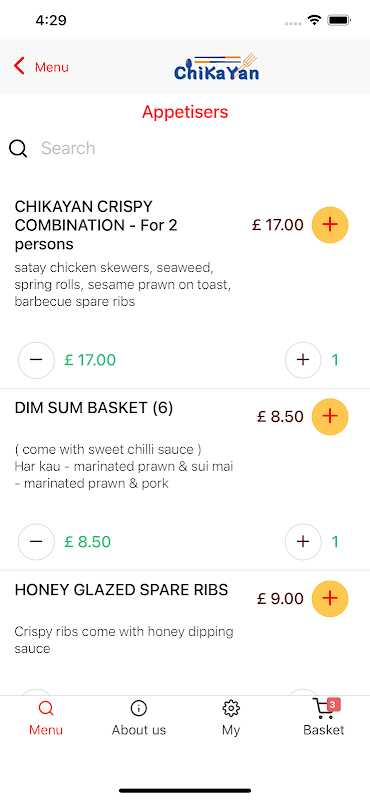Viewport: 370px width, 800px height.
Task: Tap the basket item count badge
Action: (x=333, y=705)
